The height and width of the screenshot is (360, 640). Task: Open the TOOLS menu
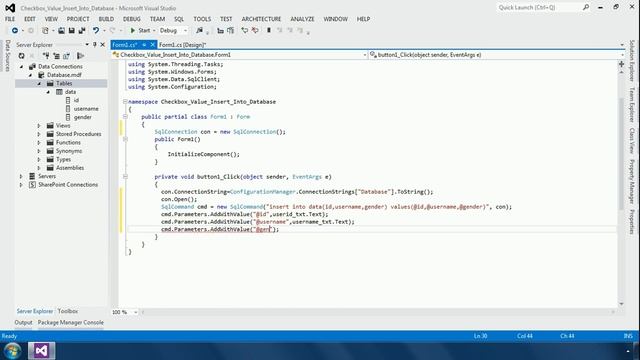point(202,19)
